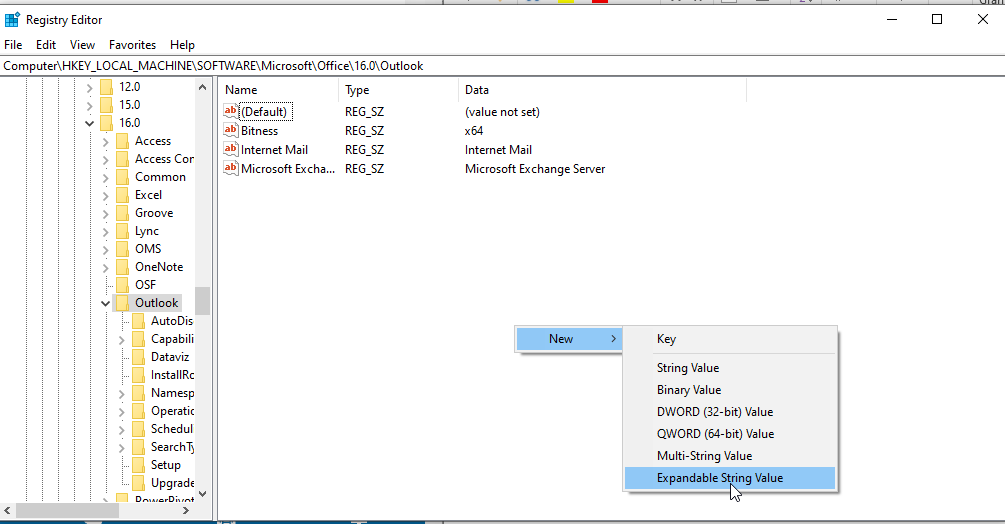Select the Access Cor key in tree

(163, 159)
